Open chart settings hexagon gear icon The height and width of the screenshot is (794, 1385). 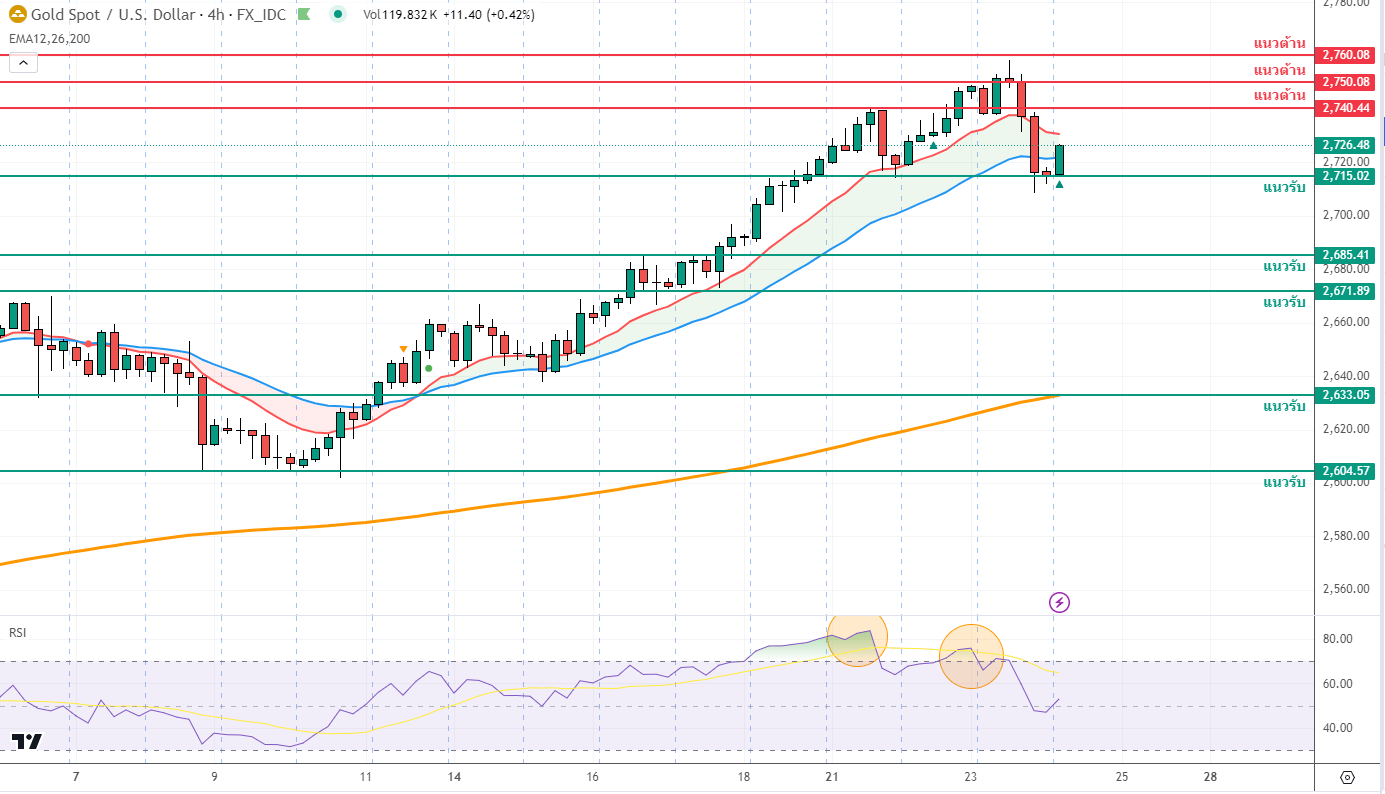pyautogui.click(x=1347, y=777)
